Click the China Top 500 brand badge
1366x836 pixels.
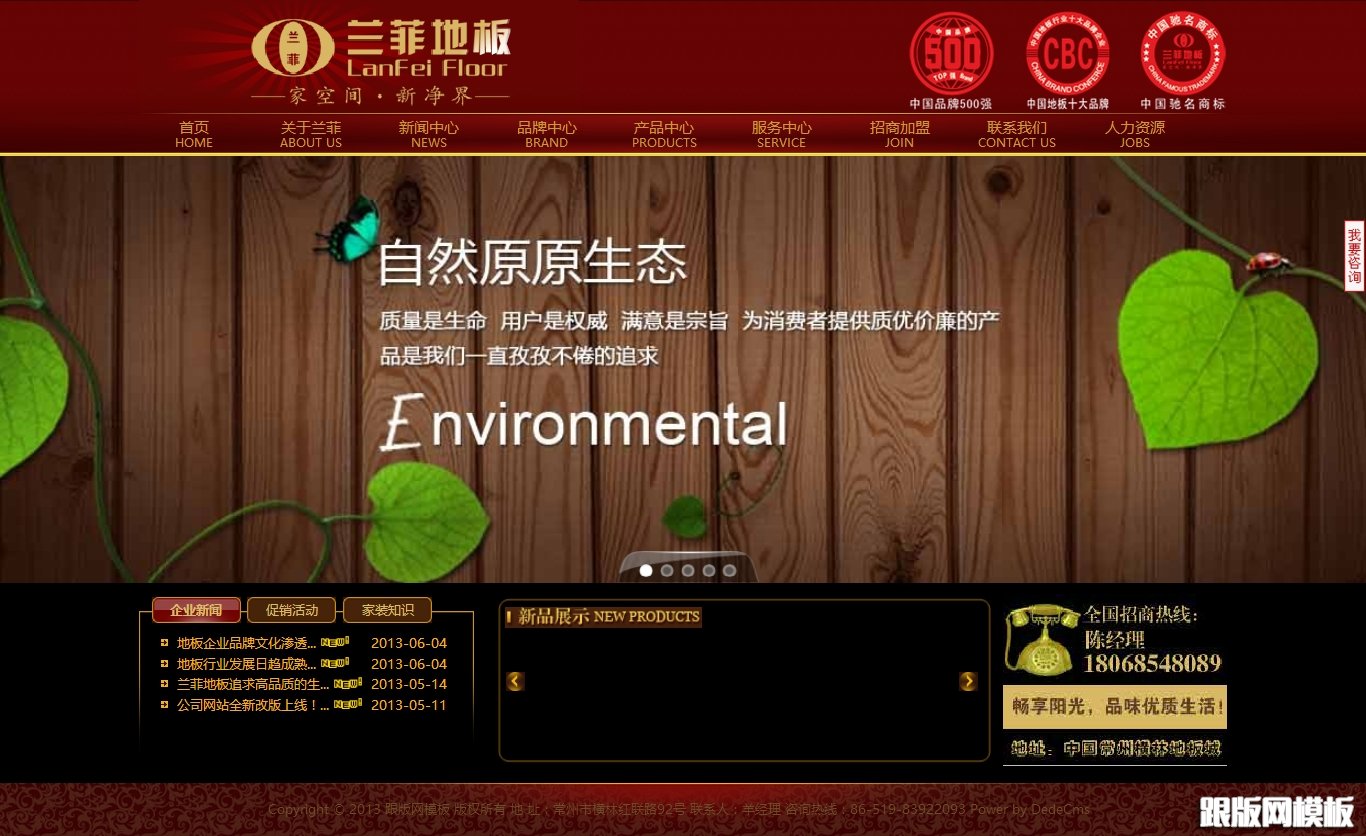click(x=951, y=61)
